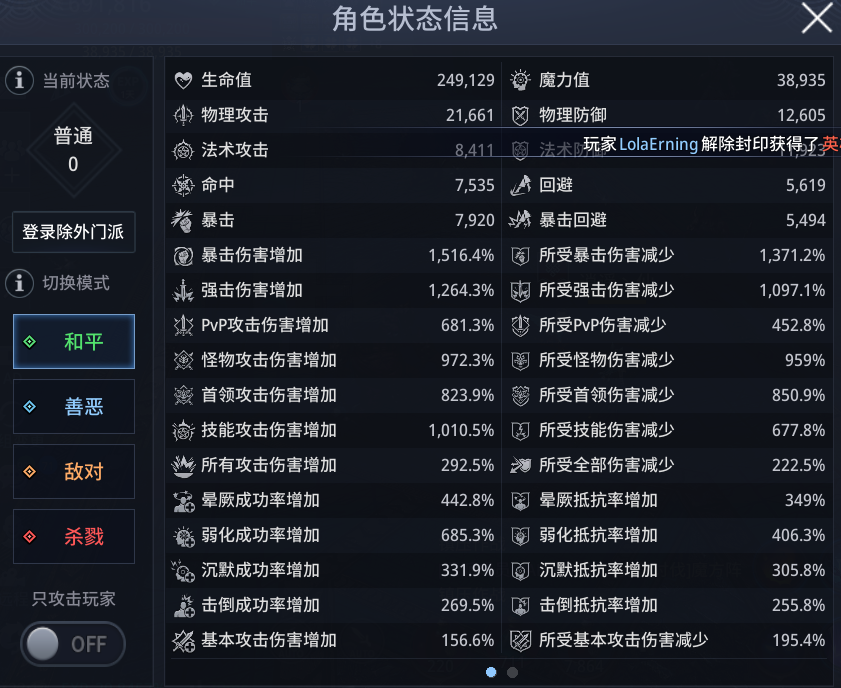Select the 物理攻击 attack icon

click(182, 115)
